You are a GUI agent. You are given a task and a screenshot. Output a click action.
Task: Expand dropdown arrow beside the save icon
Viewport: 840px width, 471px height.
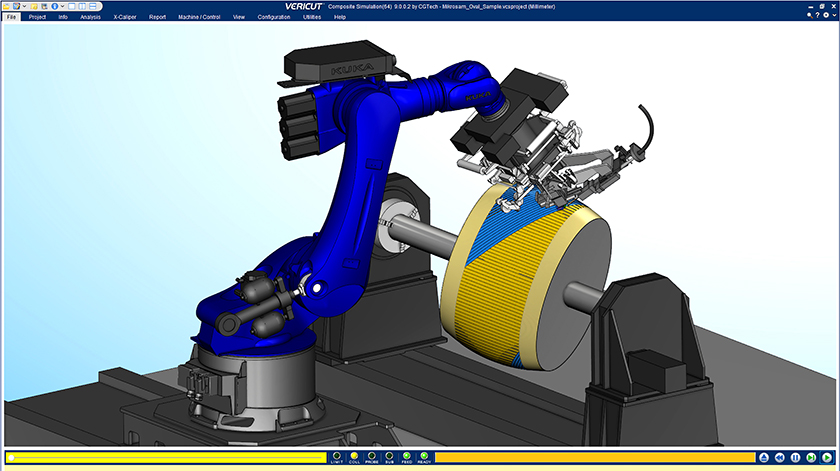pos(23,6)
